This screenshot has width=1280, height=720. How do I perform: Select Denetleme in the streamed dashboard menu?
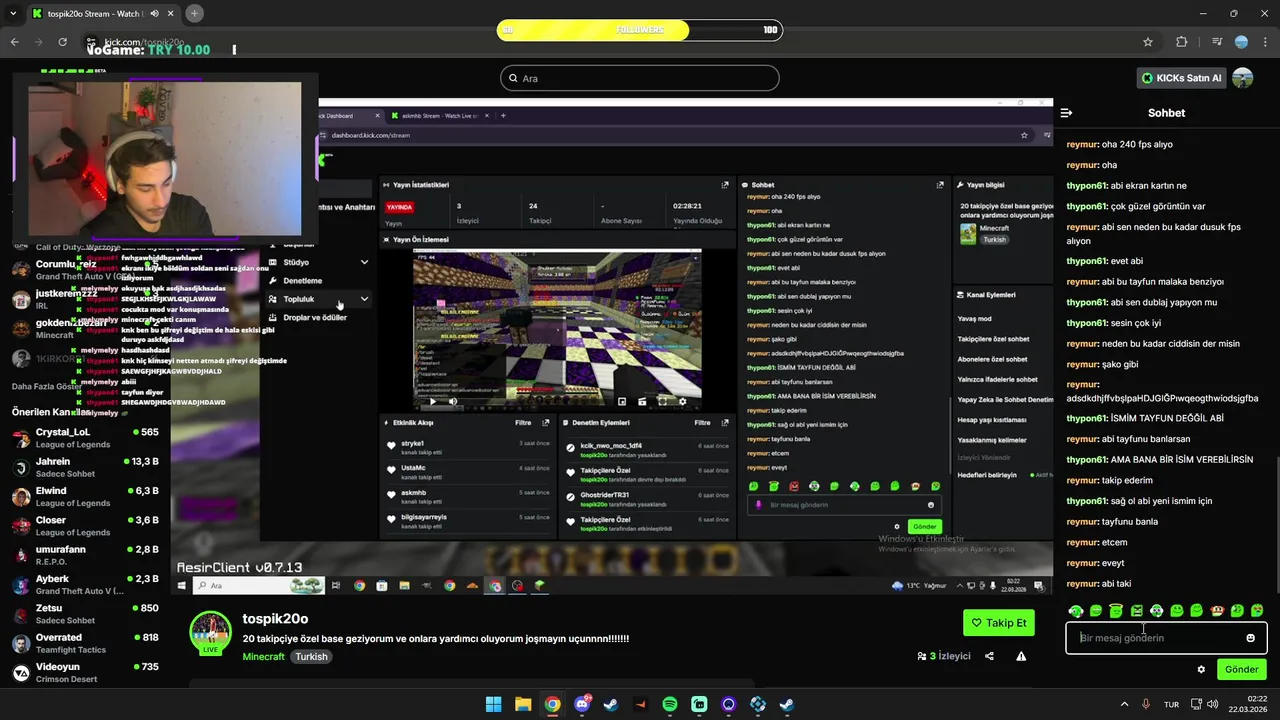point(302,281)
